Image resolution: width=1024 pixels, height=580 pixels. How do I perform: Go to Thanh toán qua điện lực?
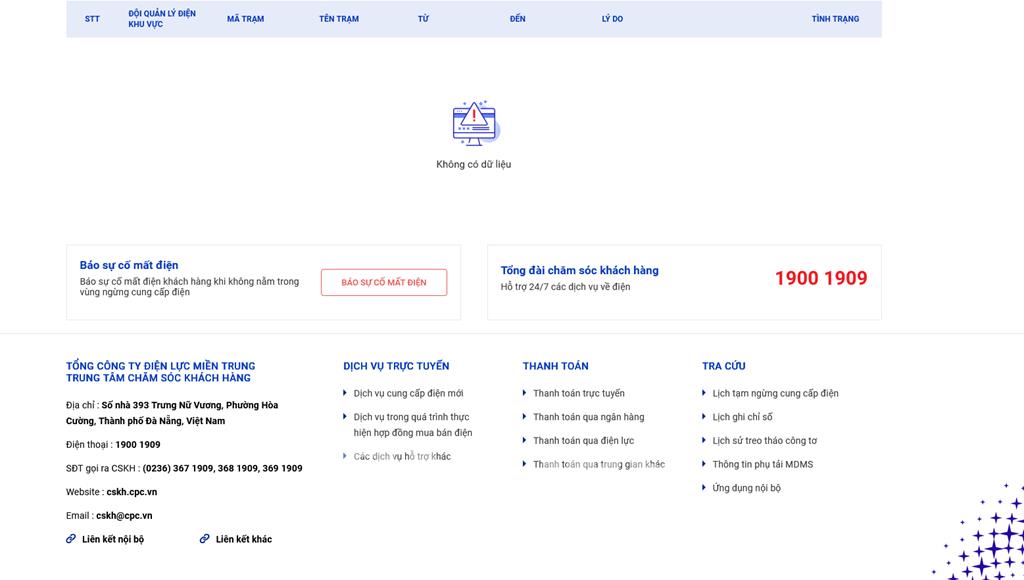tap(583, 441)
